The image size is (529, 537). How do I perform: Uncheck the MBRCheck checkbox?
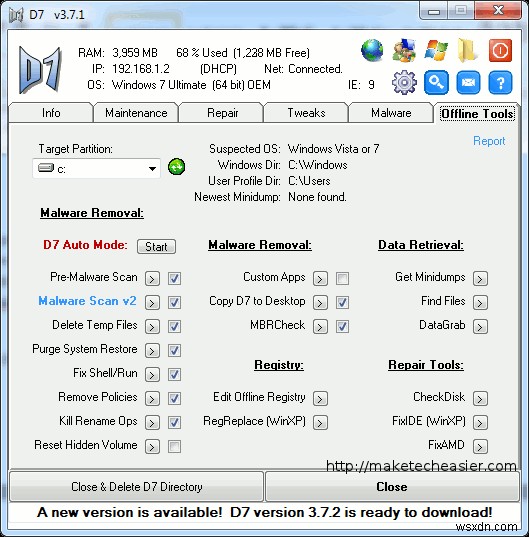(342, 326)
